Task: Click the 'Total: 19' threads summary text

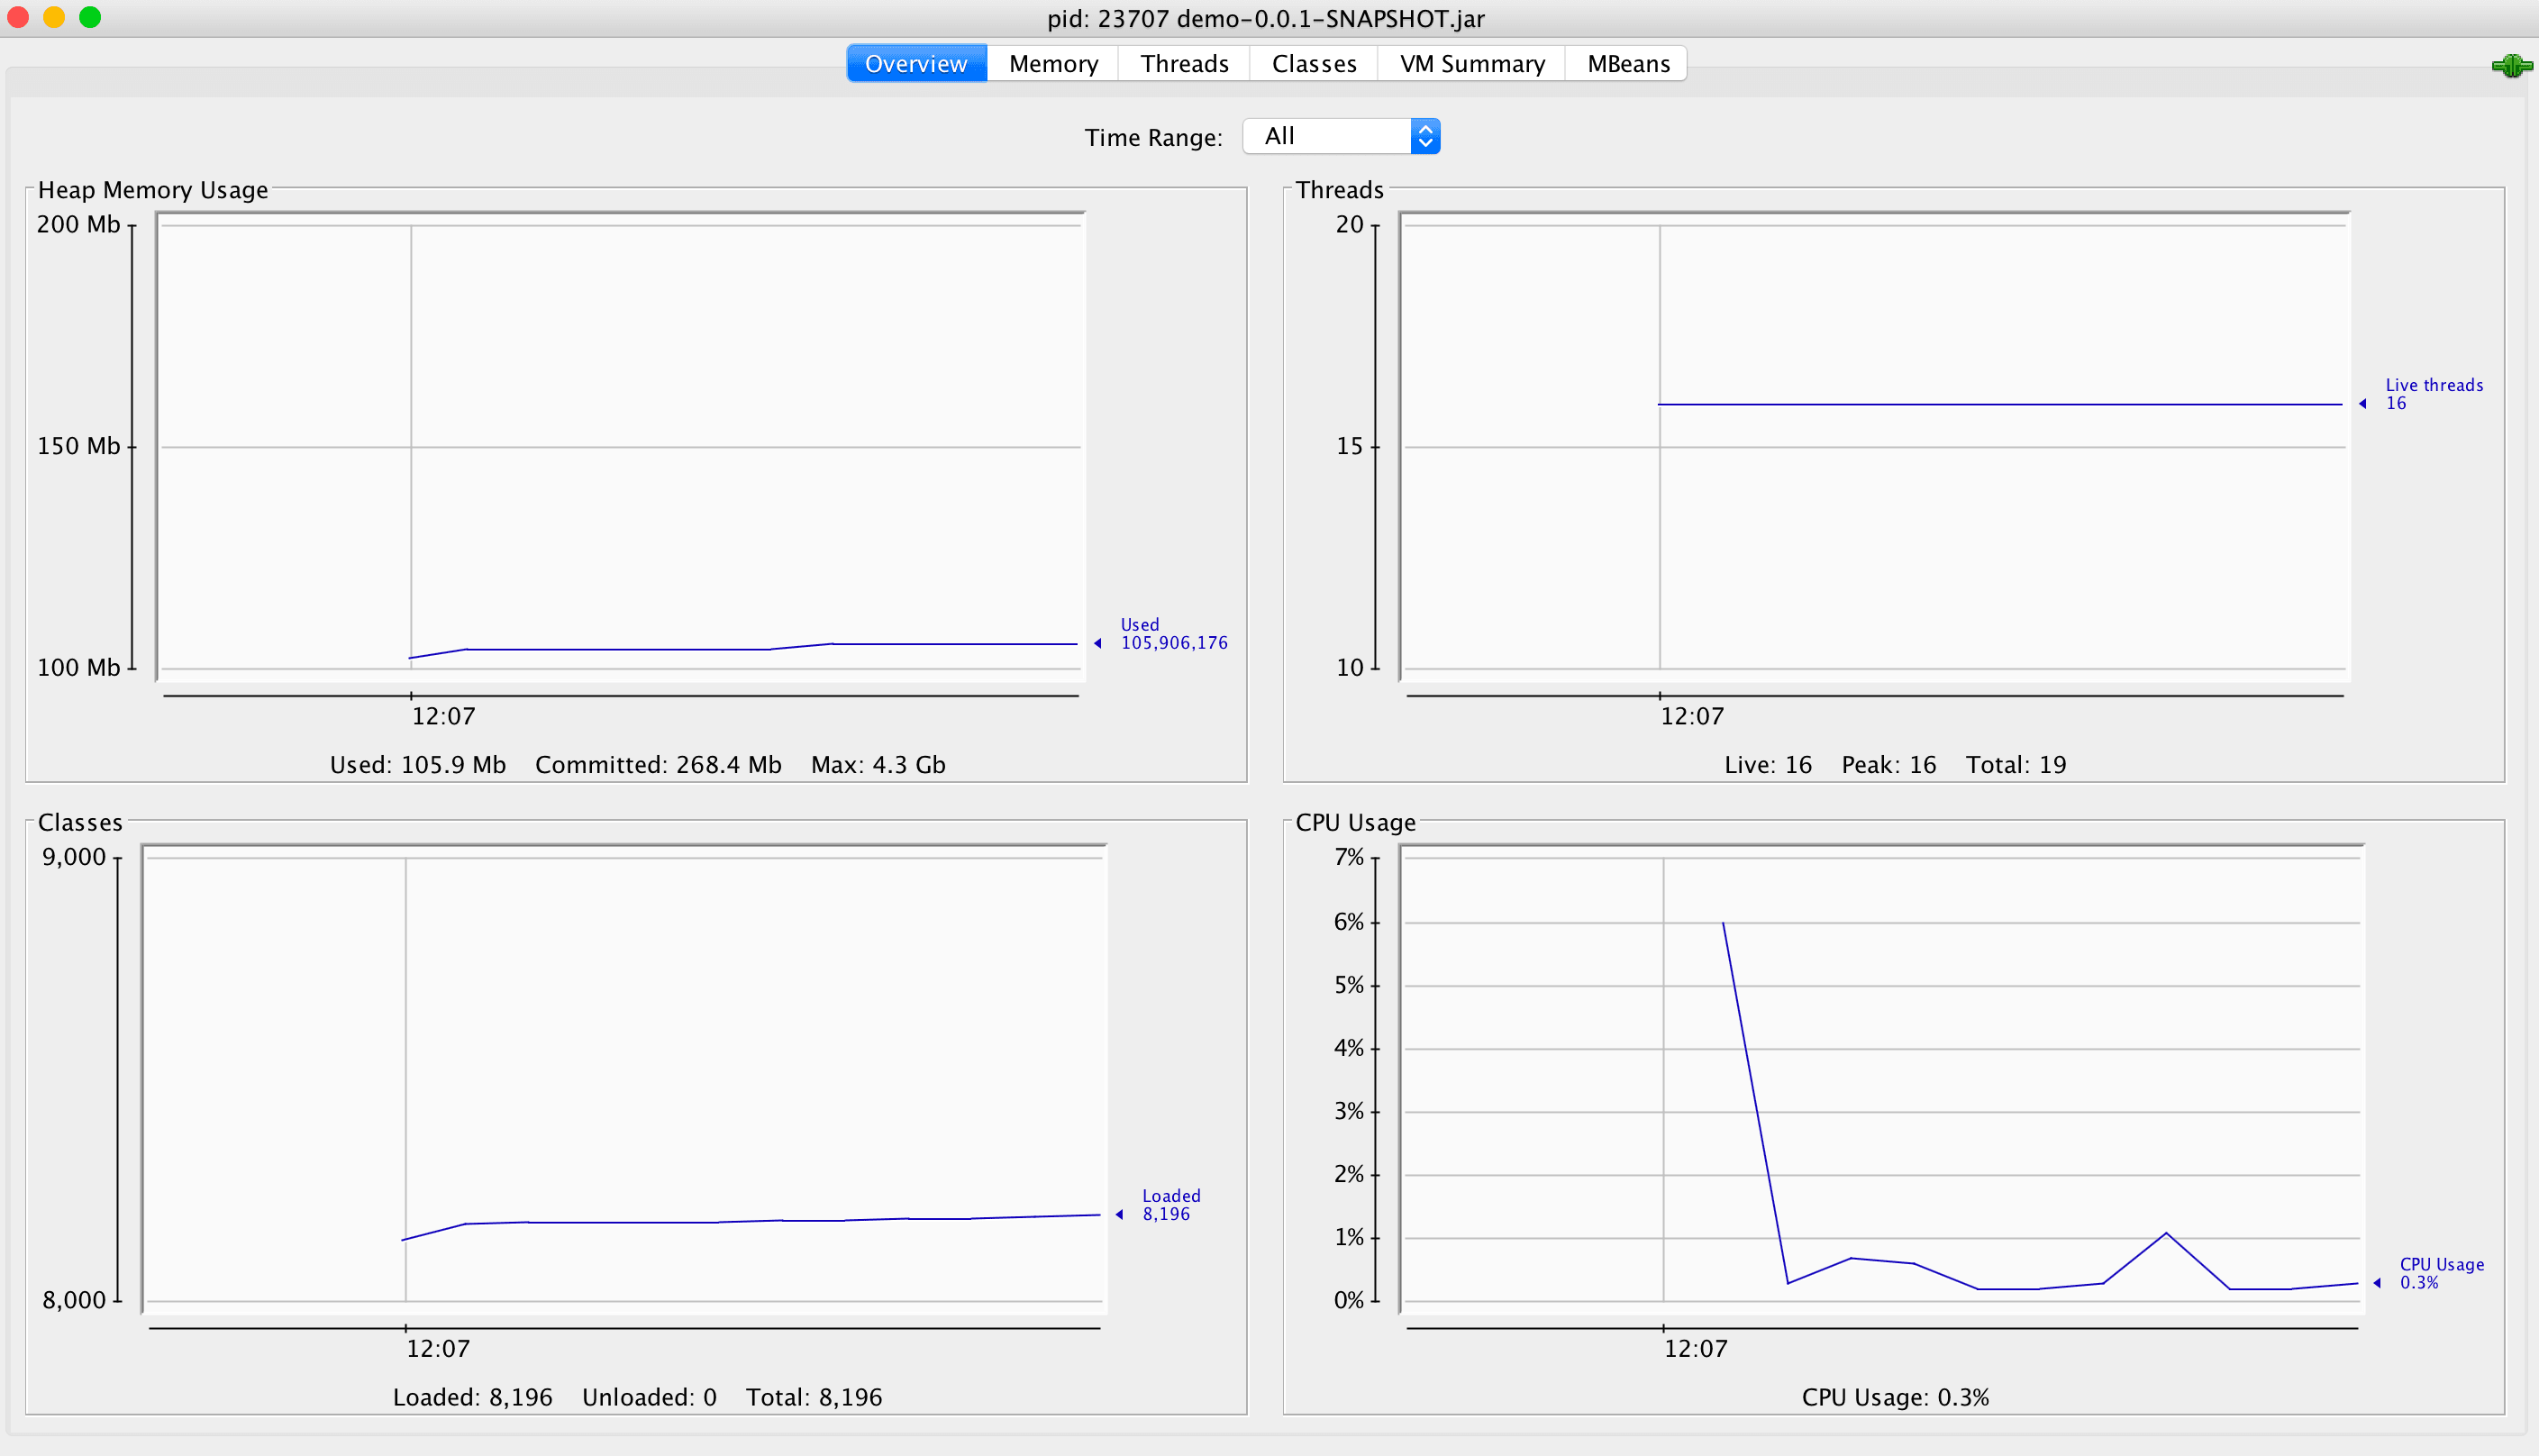Action: tap(2016, 765)
